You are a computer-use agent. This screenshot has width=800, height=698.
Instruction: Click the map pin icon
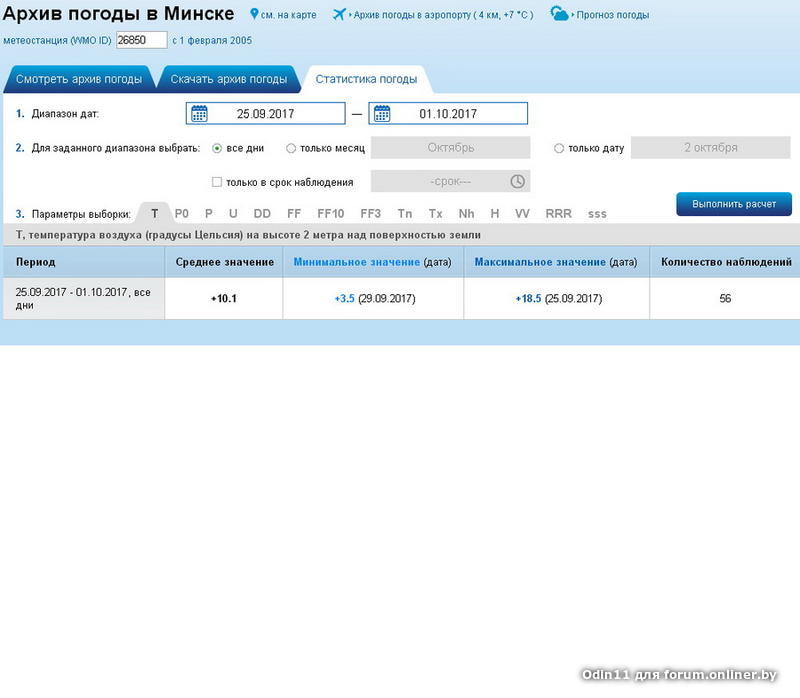(x=254, y=14)
